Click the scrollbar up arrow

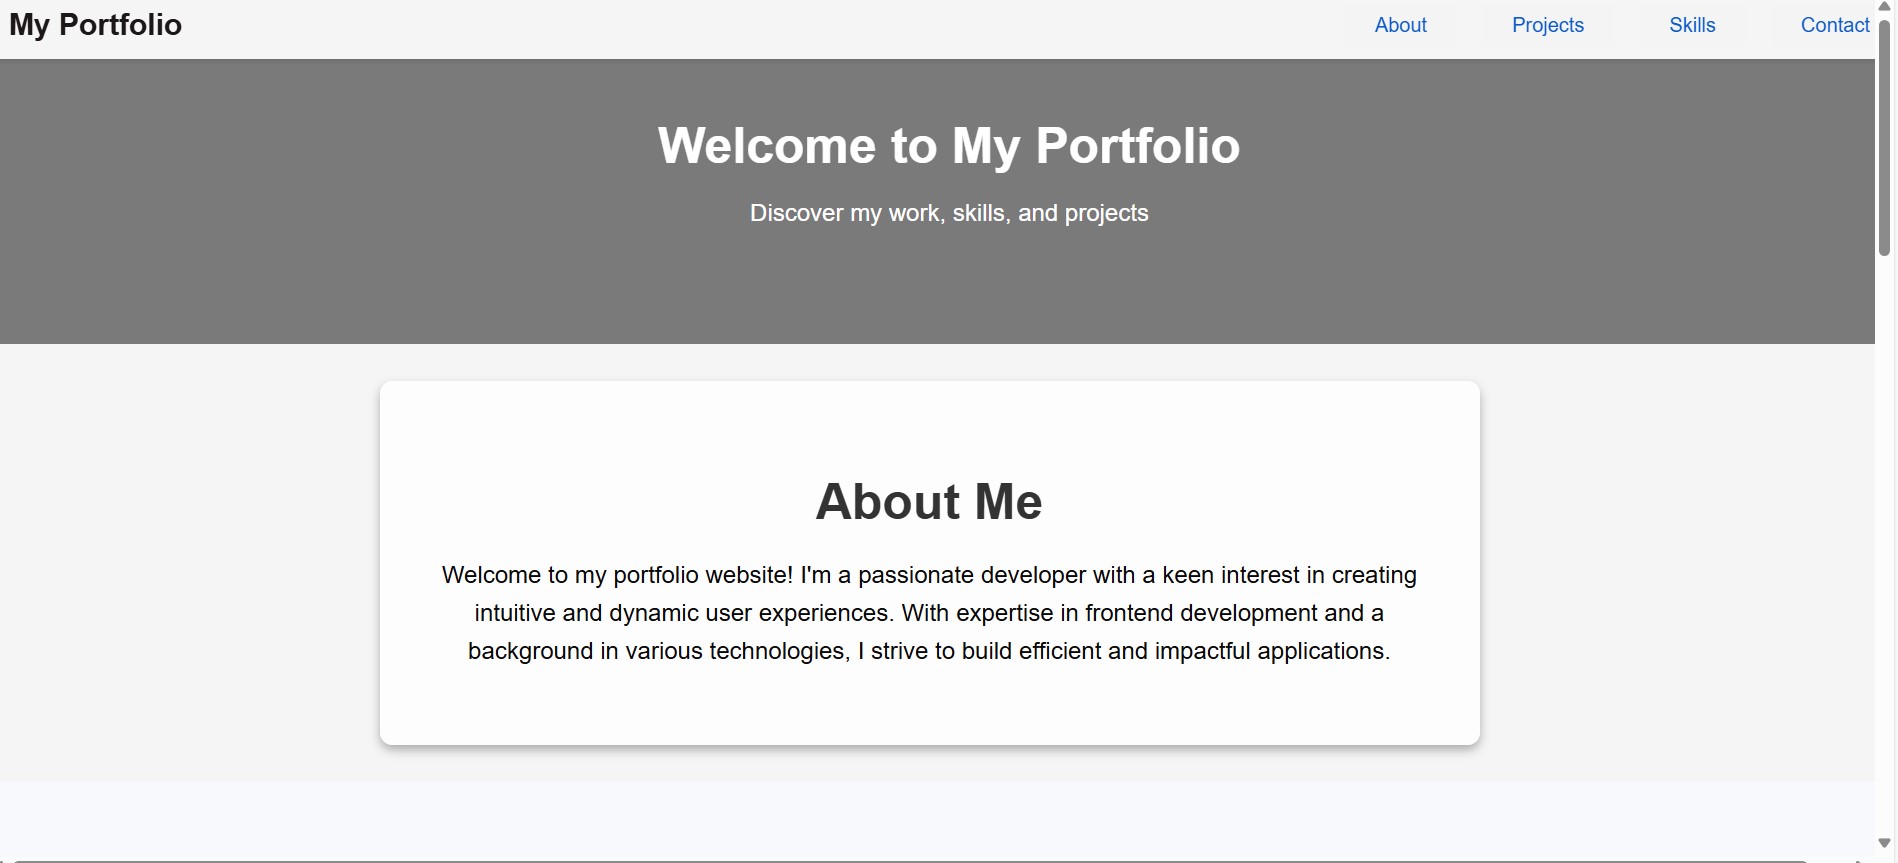(x=1885, y=6)
